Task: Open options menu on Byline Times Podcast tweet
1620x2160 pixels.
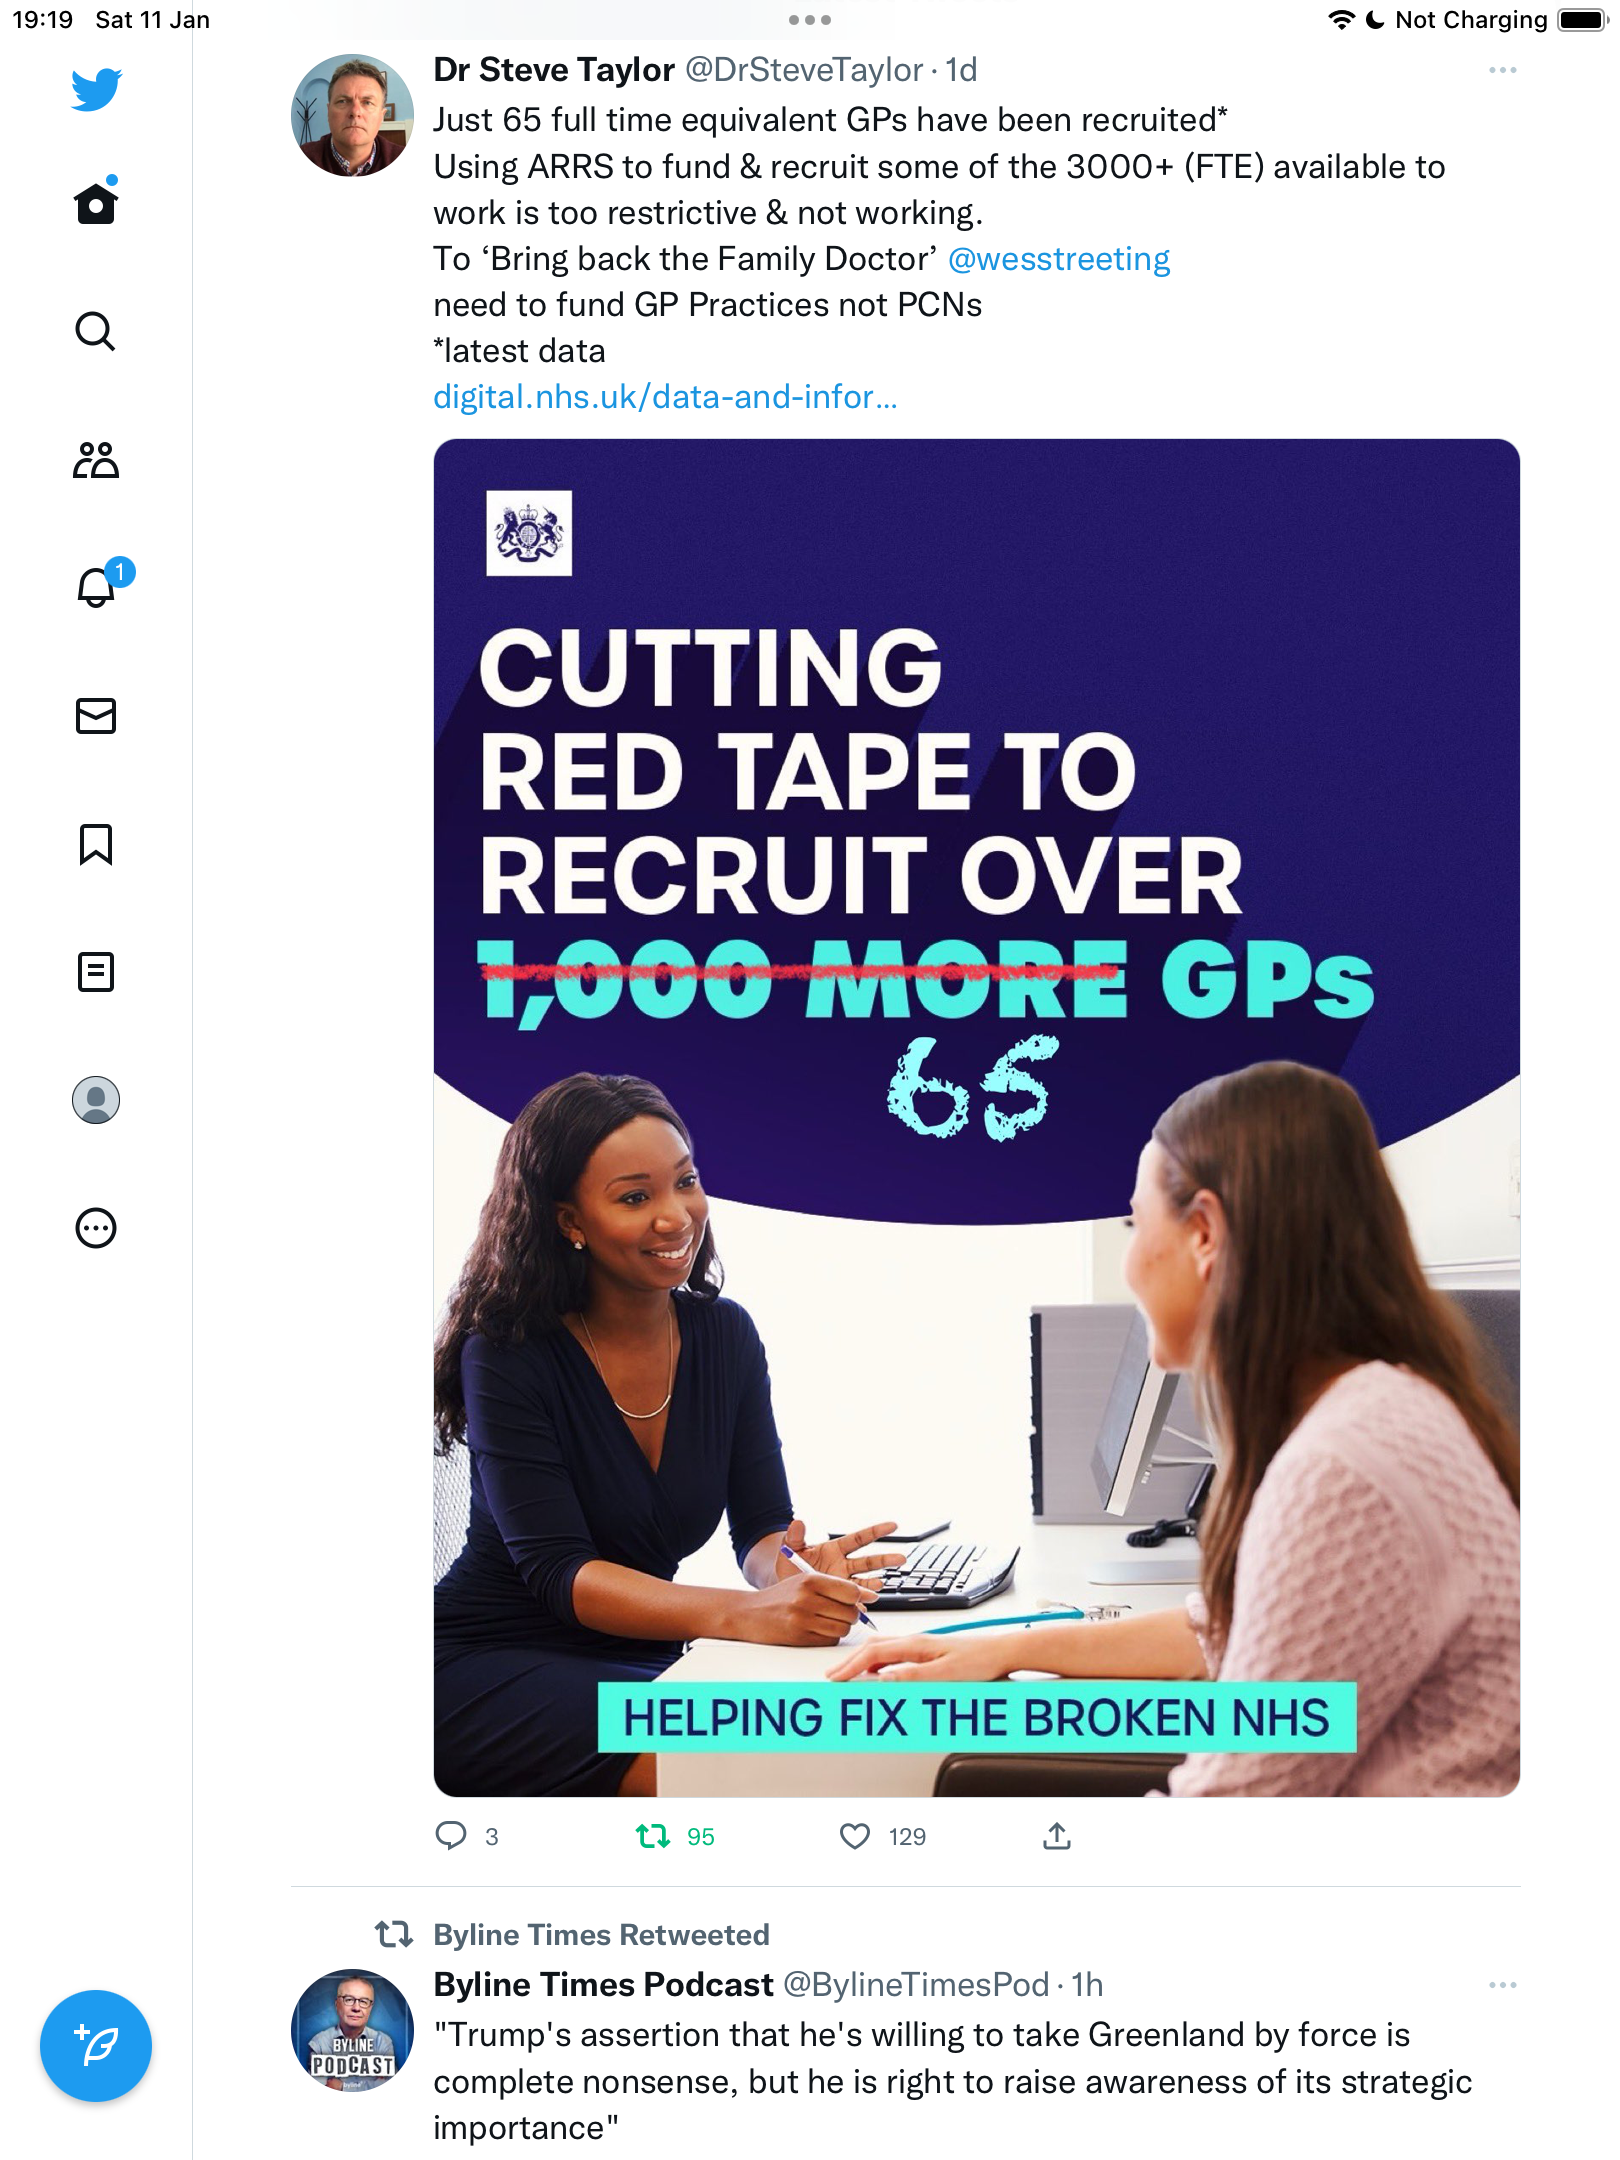Action: pos(1502,1985)
